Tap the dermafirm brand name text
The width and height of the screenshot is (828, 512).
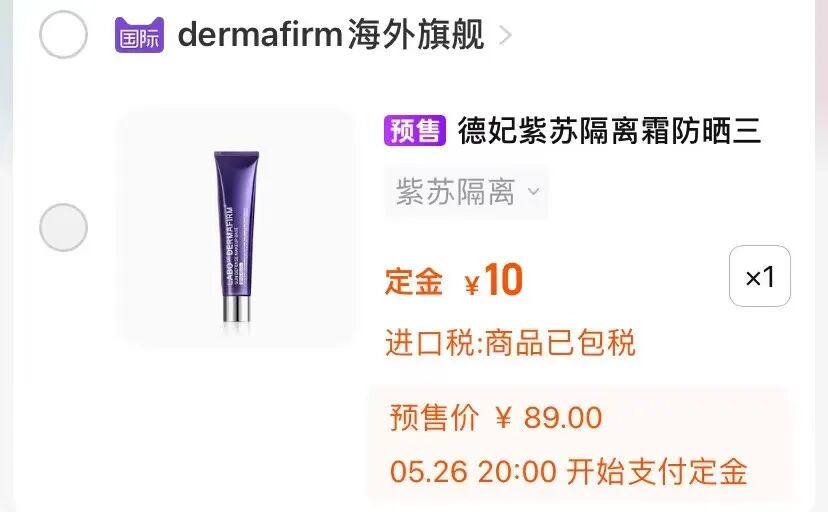click(260, 34)
